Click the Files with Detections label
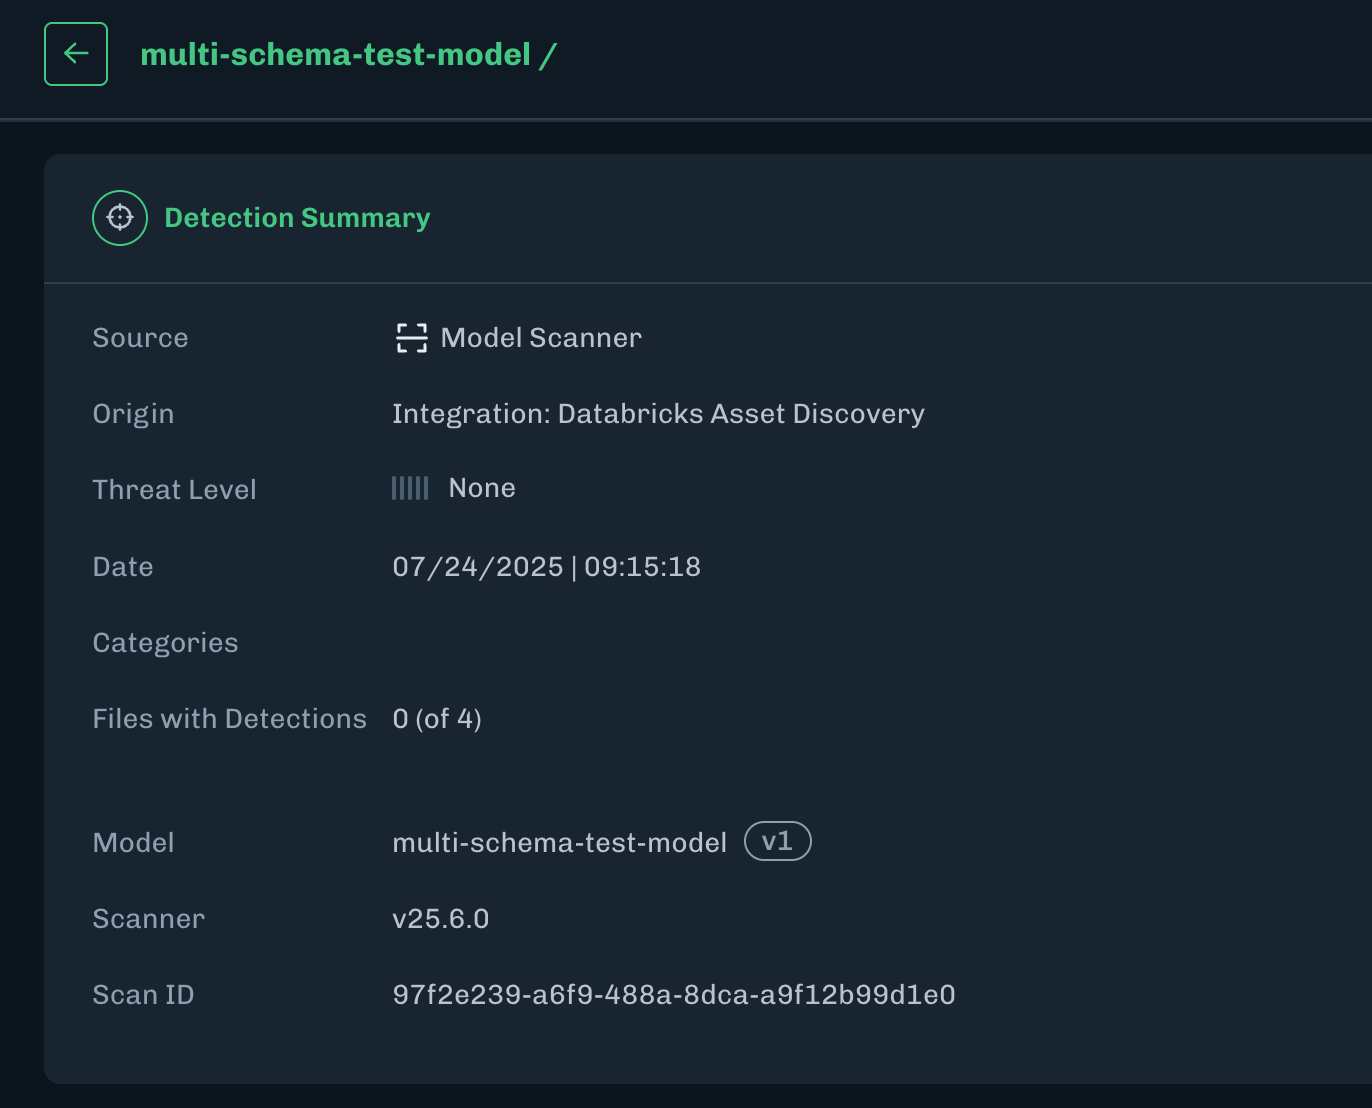The width and height of the screenshot is (1372, 1108). click(x=229, y=719)
